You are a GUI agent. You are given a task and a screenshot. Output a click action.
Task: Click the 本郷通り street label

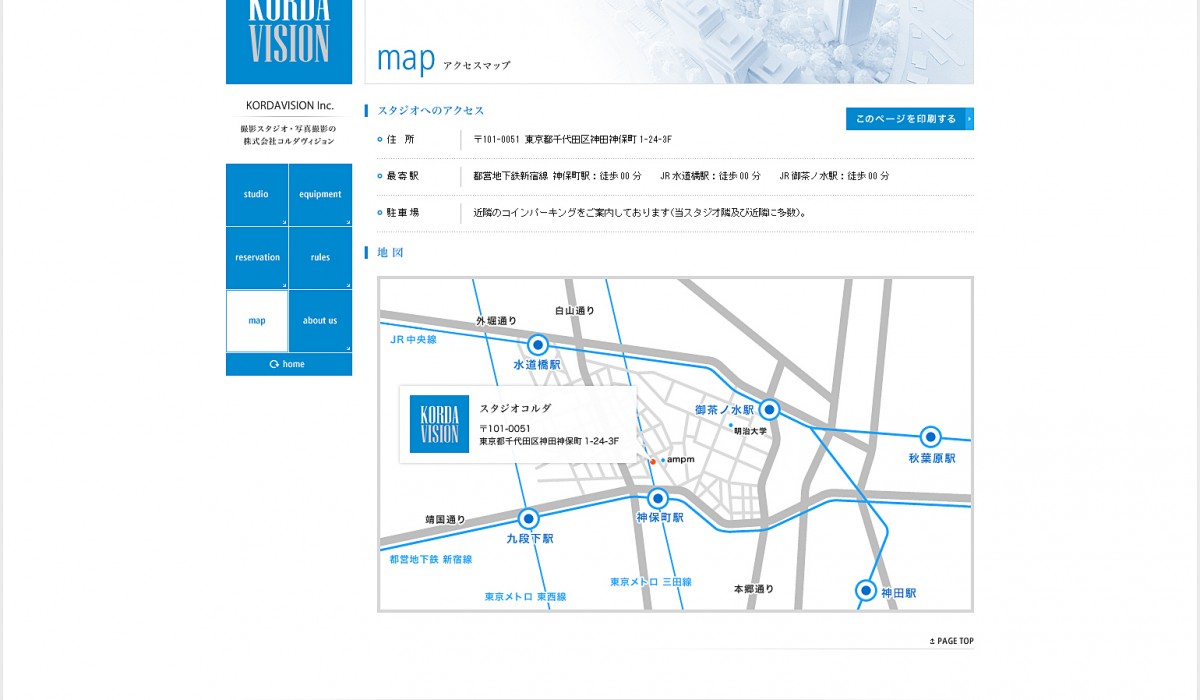pos(753,589)
